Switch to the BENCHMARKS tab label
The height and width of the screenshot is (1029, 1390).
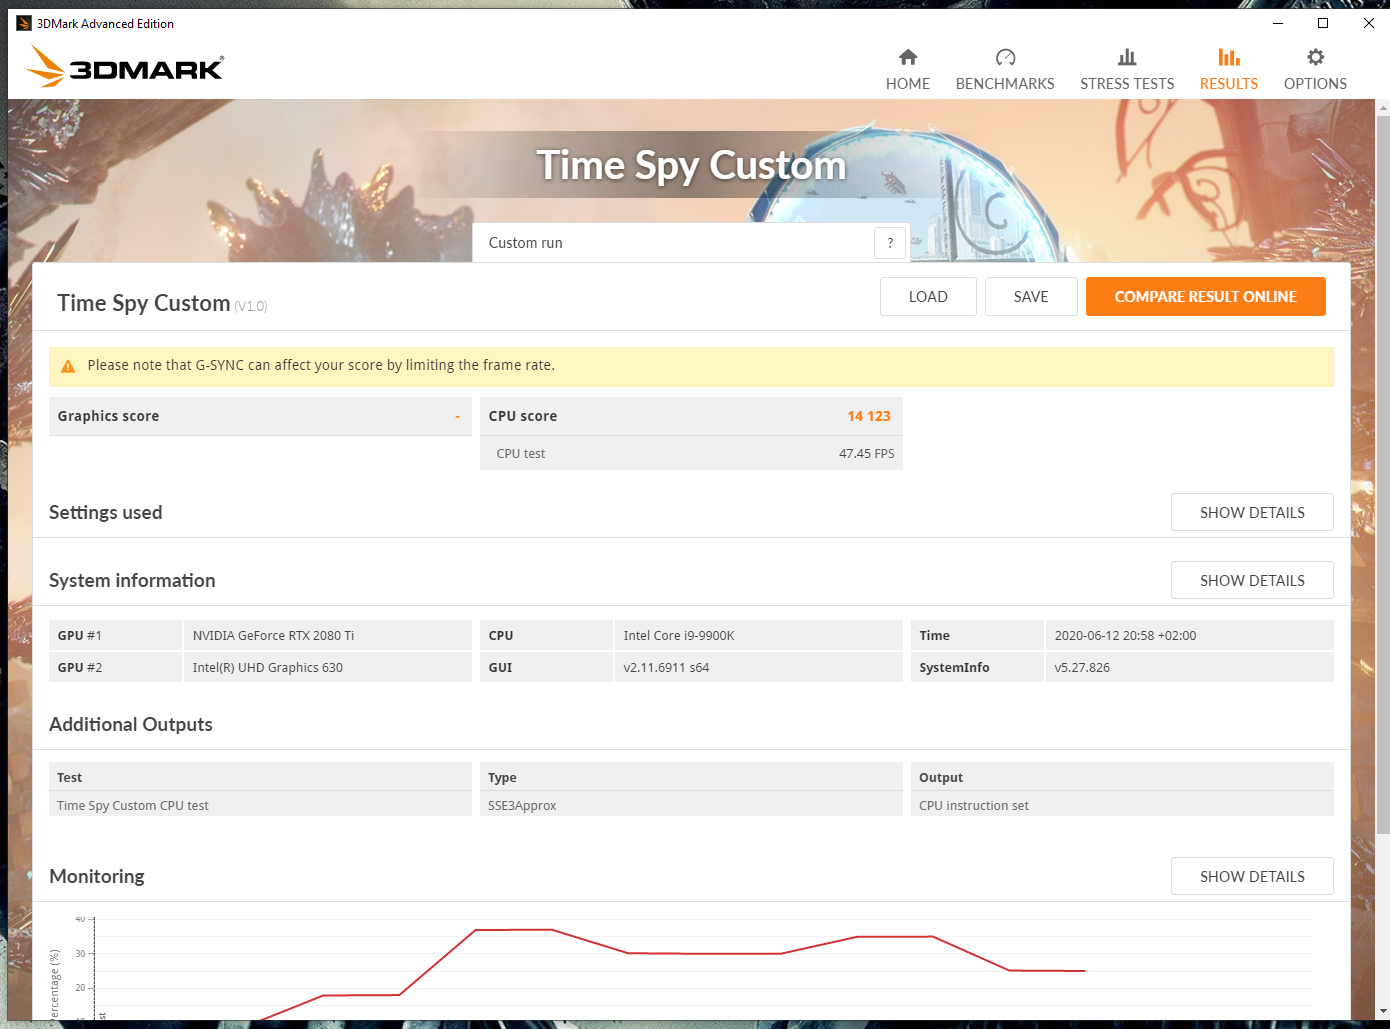pyautogui.click(x=1005, y=84)
